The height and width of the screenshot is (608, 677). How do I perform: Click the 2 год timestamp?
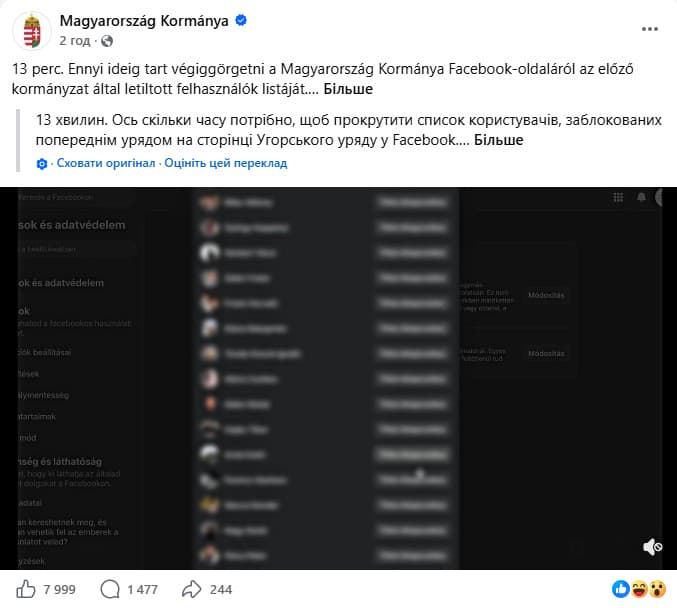tap(75, 41)
